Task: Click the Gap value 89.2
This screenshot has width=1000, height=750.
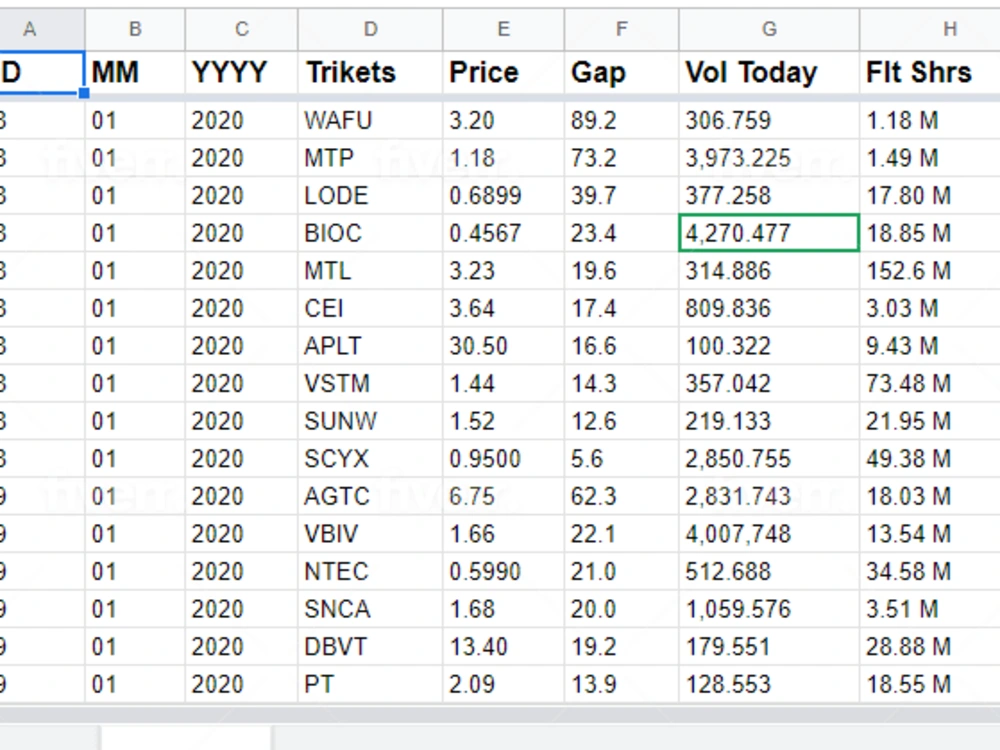Action: click(621, 121)
